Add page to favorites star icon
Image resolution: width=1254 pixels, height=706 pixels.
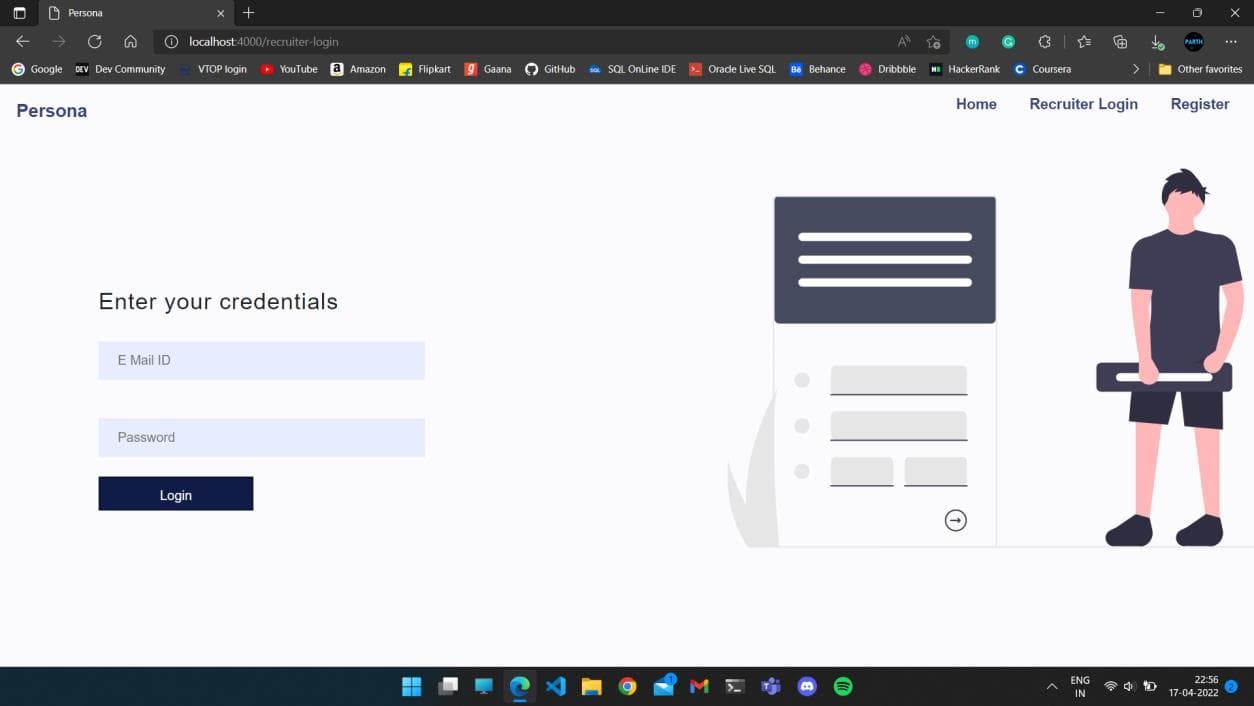[933, 42]
